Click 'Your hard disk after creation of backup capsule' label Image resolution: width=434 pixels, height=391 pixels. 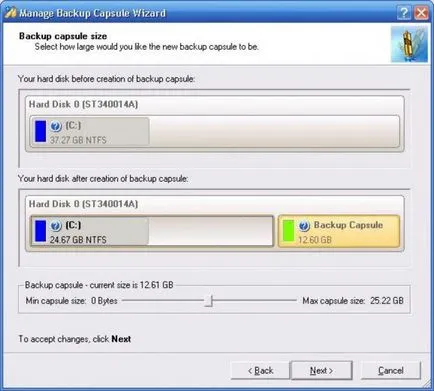coord(103,179)
